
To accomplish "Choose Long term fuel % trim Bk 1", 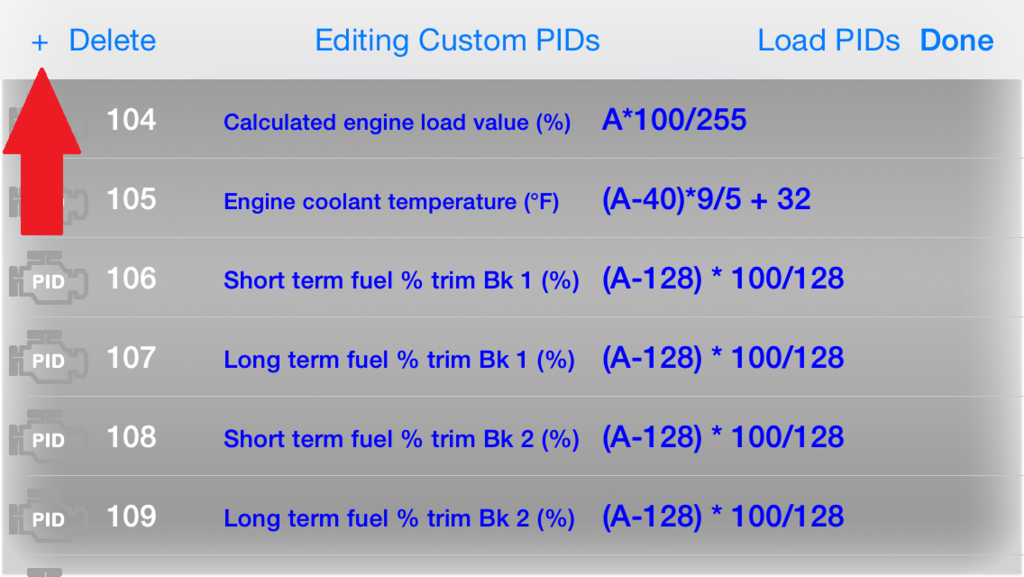I will (399, 360).
